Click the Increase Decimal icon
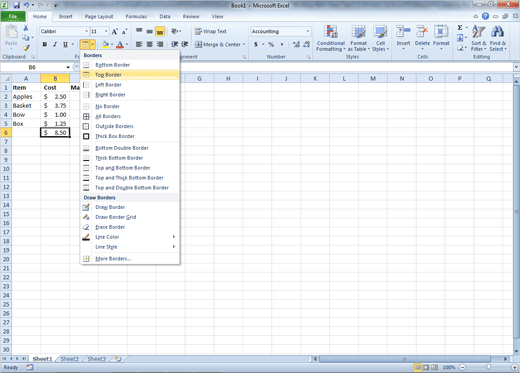 click(x=296, y=44)
